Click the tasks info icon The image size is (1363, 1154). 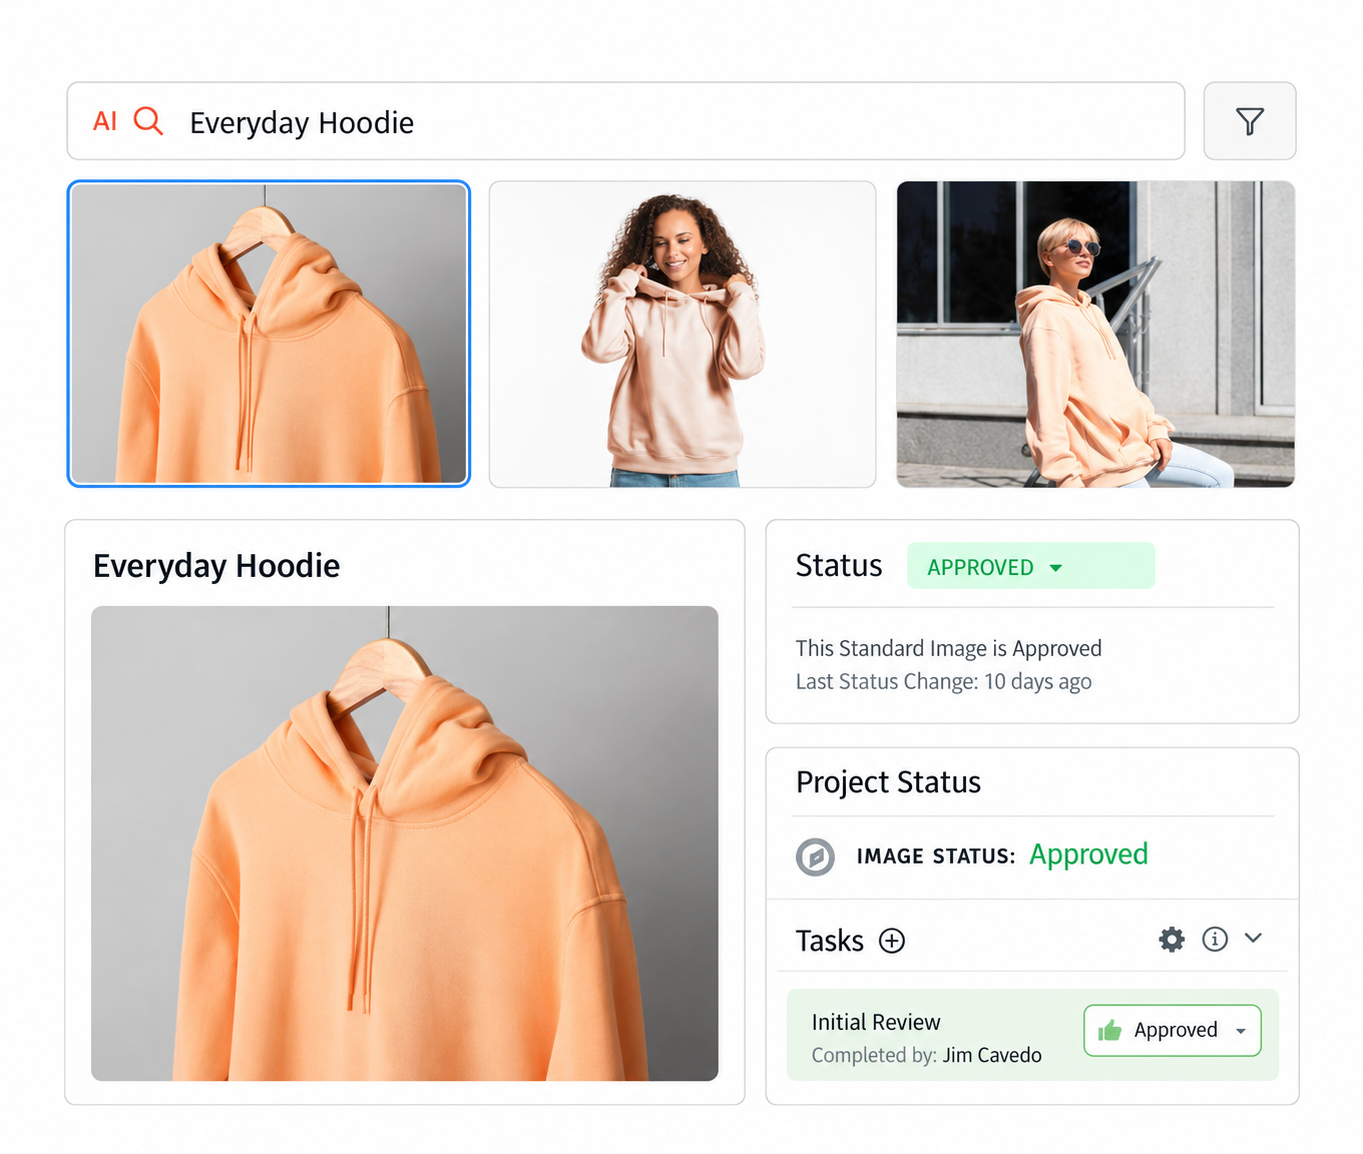1214,939
